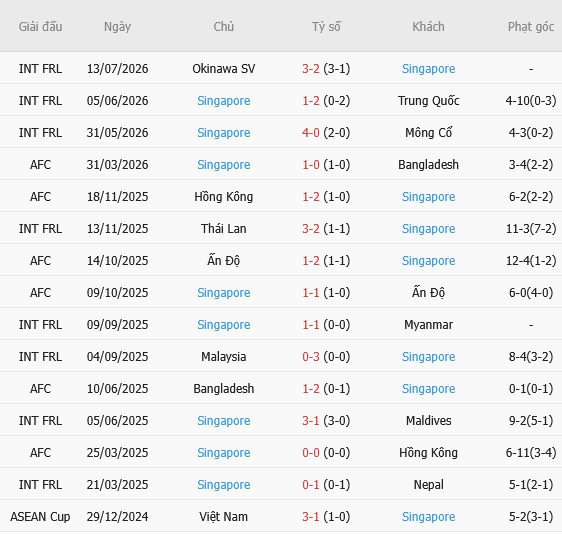562x534 pixels.
Task: Open the 3-2 score against Okinawa SV
Action: pos(311,68)
